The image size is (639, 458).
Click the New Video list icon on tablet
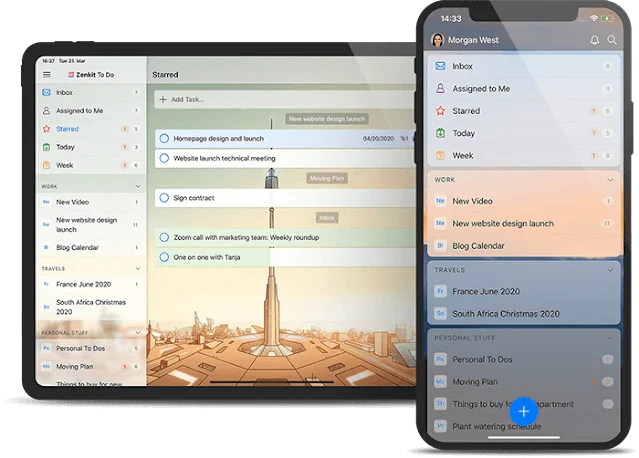(x=46, y=202)
